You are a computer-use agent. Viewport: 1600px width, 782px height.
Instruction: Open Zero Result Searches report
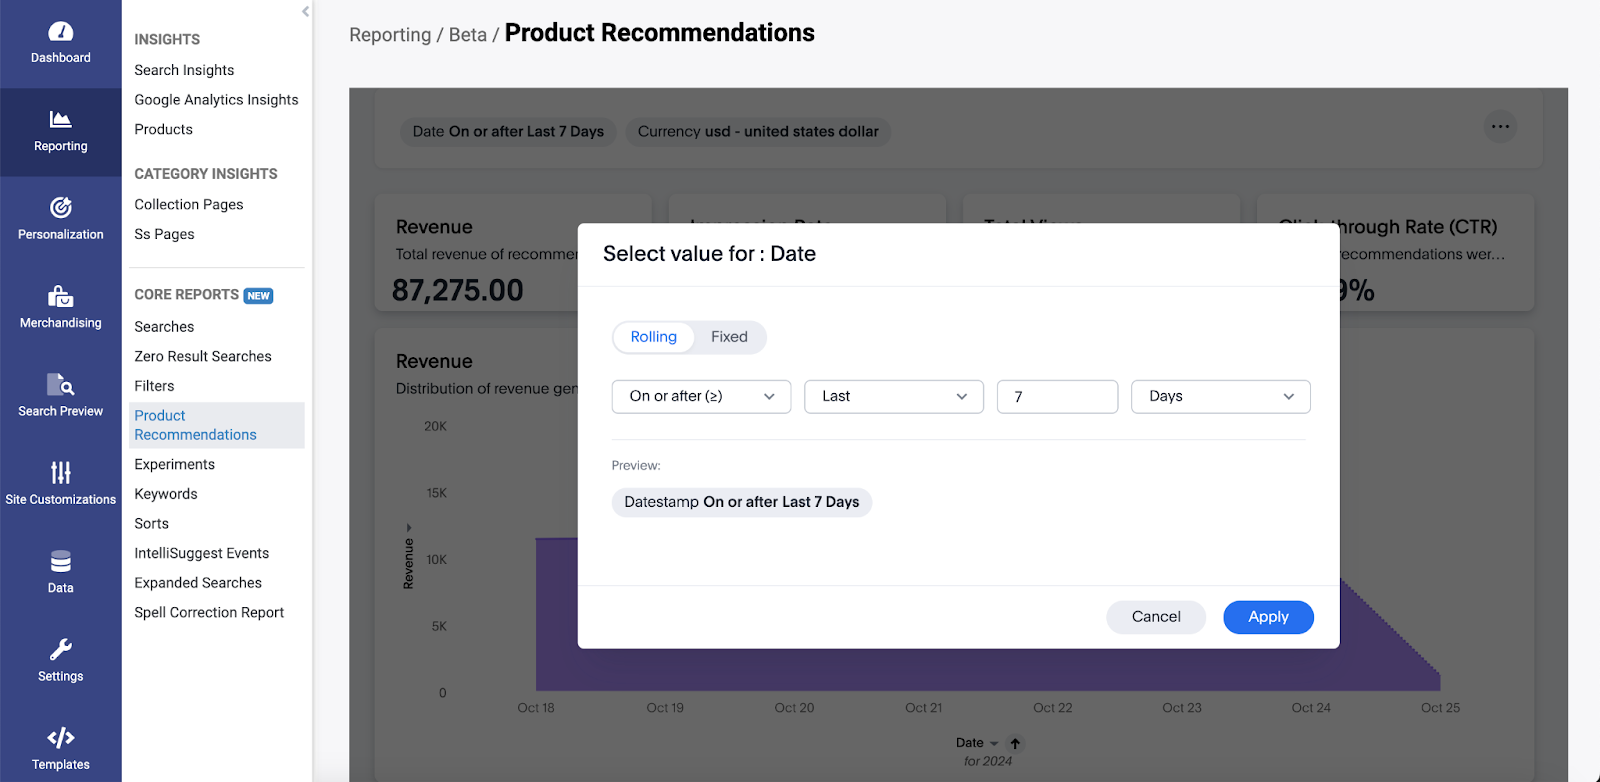(203, 356)
